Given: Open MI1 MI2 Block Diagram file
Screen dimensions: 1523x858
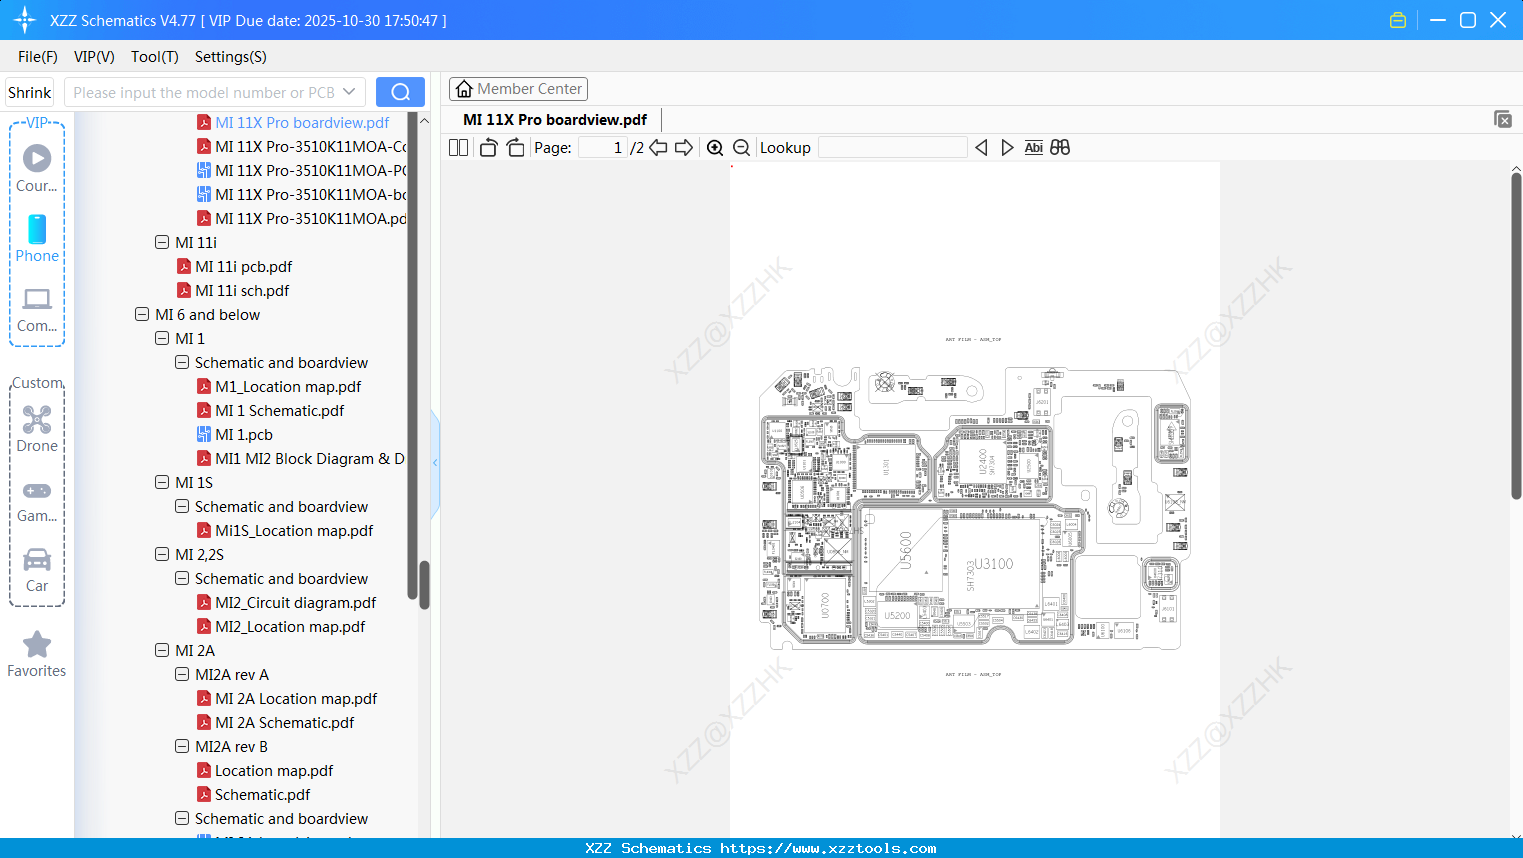Looking at the screenshot, I should point(310,458).
